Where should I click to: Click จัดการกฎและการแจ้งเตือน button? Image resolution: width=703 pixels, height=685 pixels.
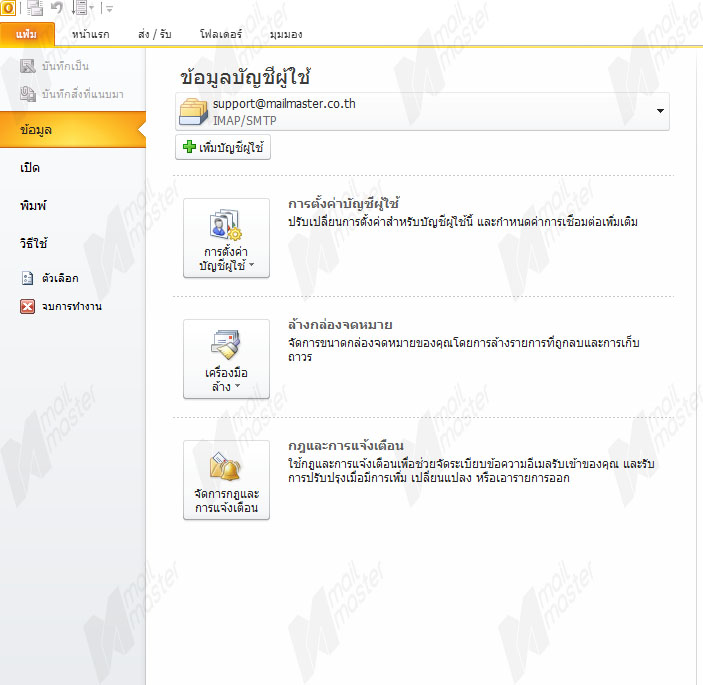pyautogui.click(x=226, y=480)
